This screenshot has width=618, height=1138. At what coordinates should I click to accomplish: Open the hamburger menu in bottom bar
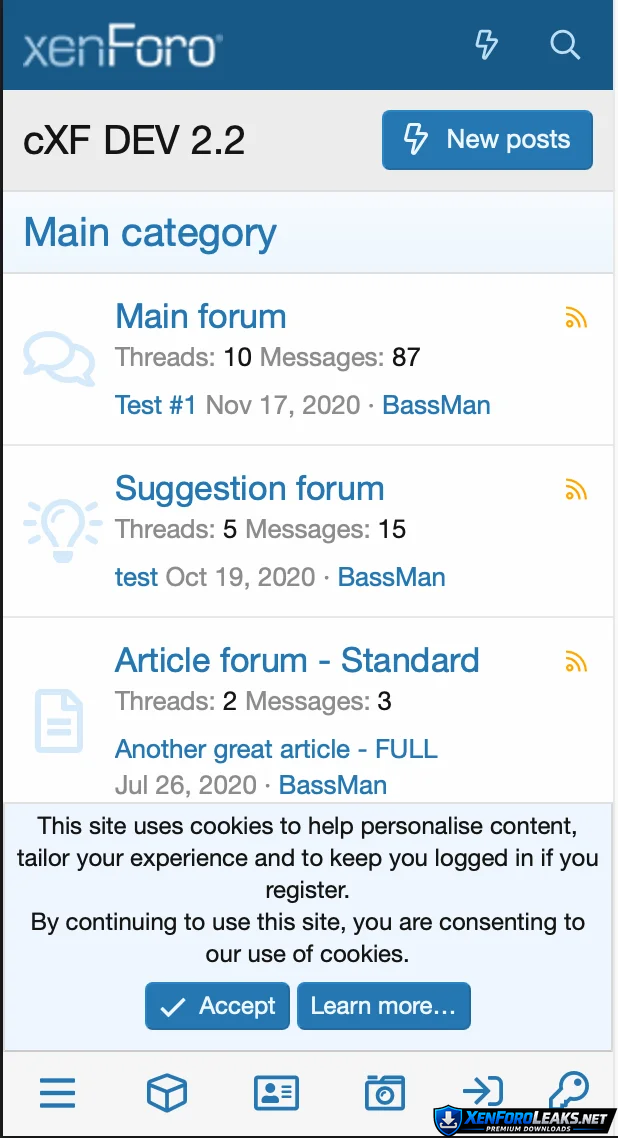[58, 1093]
